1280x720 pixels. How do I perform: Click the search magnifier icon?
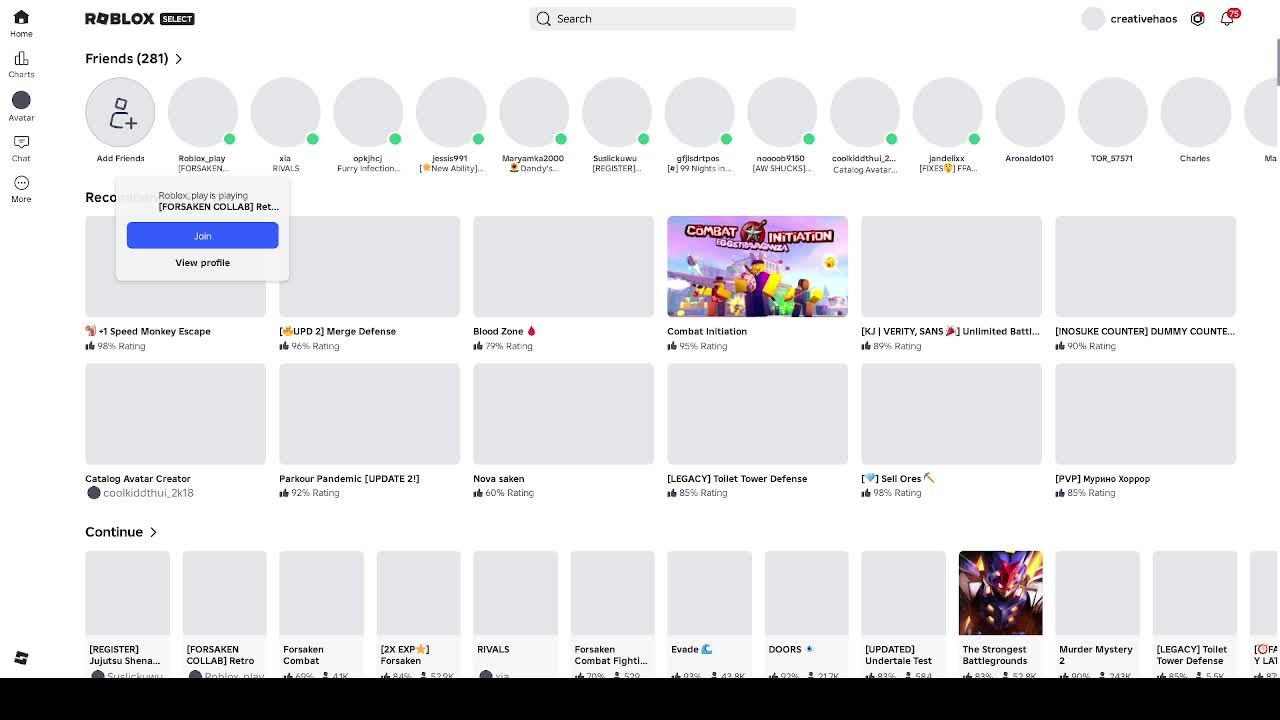pos(543,19)
